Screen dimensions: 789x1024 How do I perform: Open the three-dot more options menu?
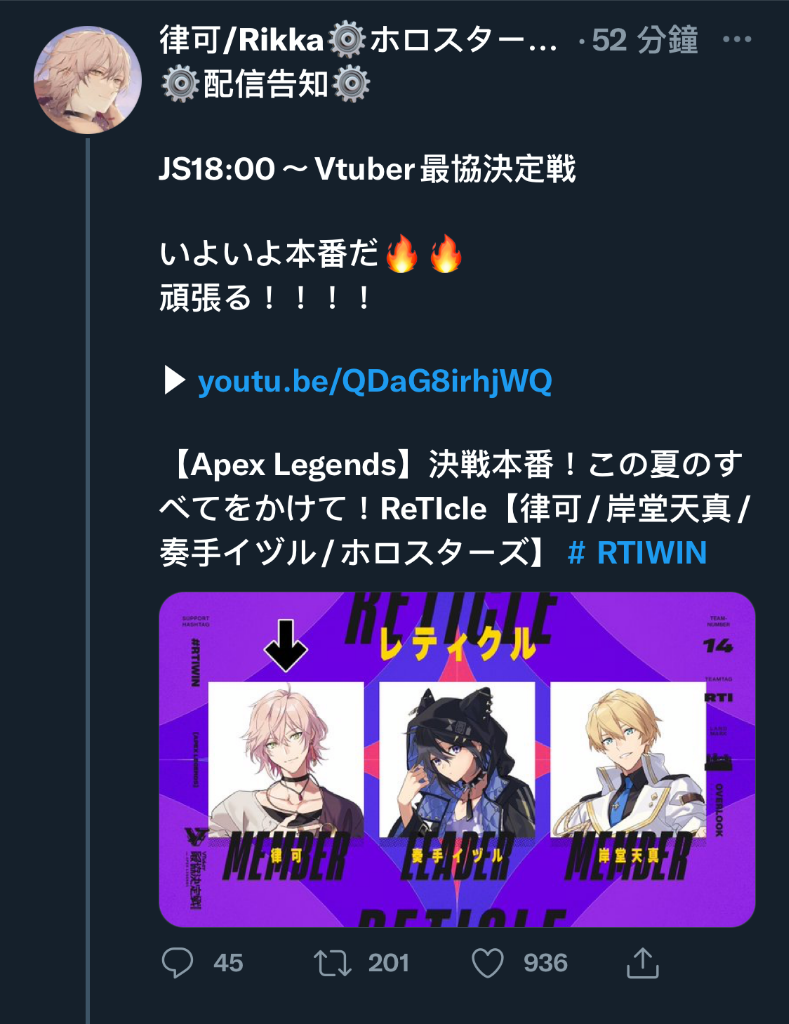pos(737,40)
